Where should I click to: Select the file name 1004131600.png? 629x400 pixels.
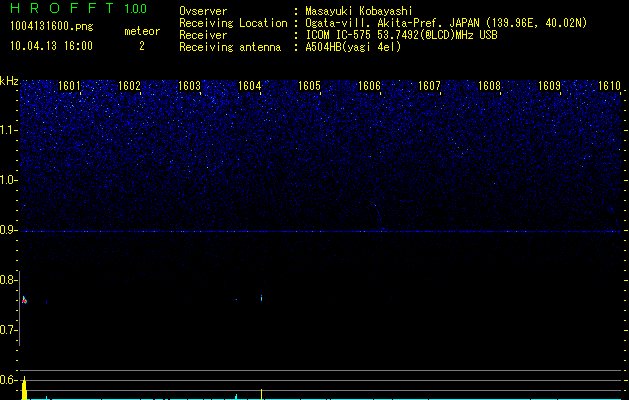point(52,26)
